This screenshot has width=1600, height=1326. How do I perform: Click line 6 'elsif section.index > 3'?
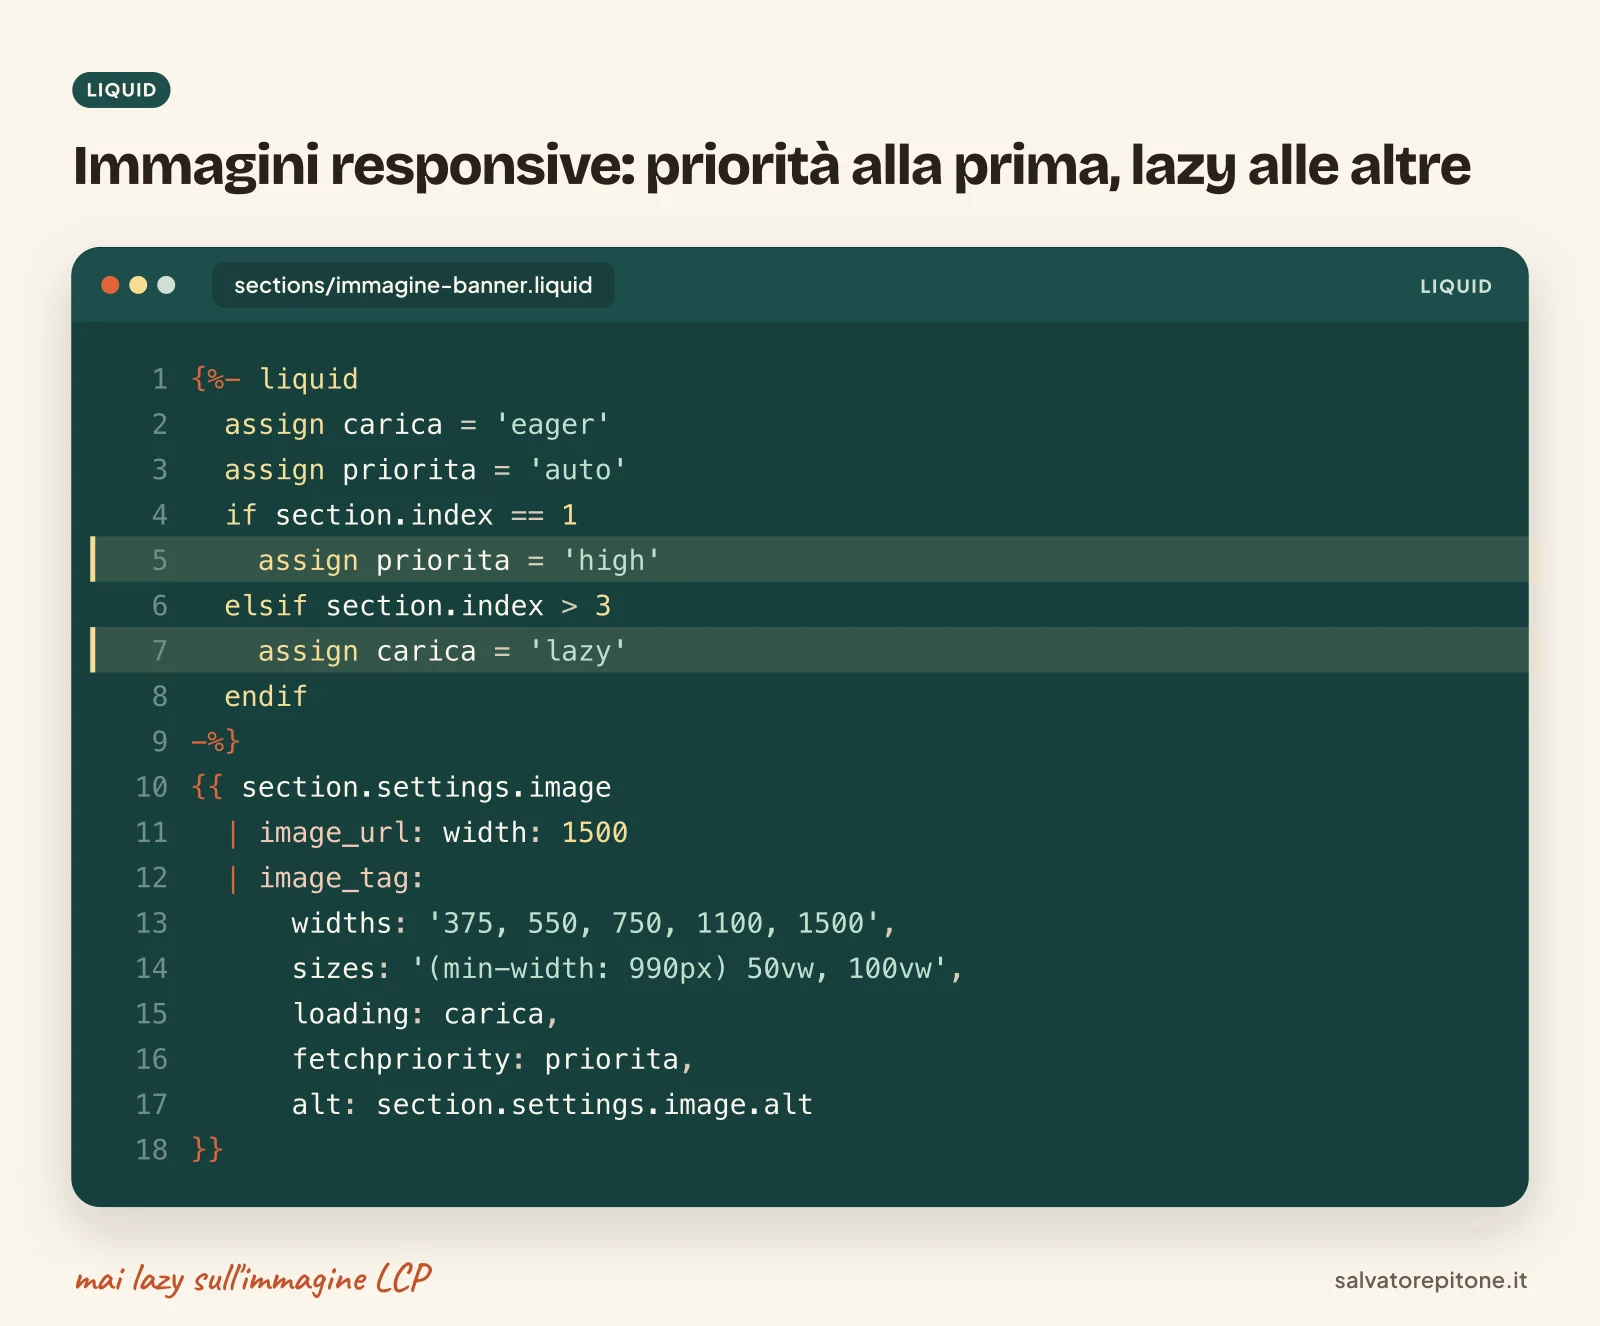click(x=417, y=605)
